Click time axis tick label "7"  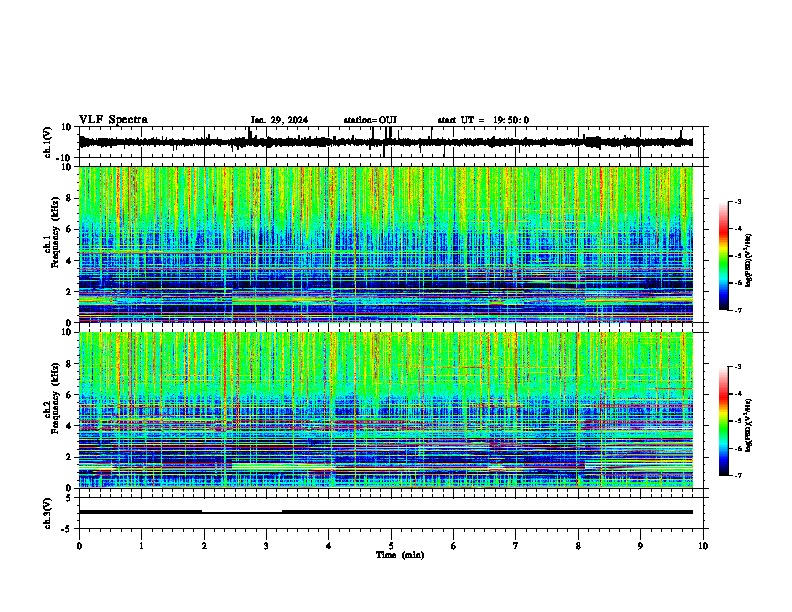click(x=516, y=546)
